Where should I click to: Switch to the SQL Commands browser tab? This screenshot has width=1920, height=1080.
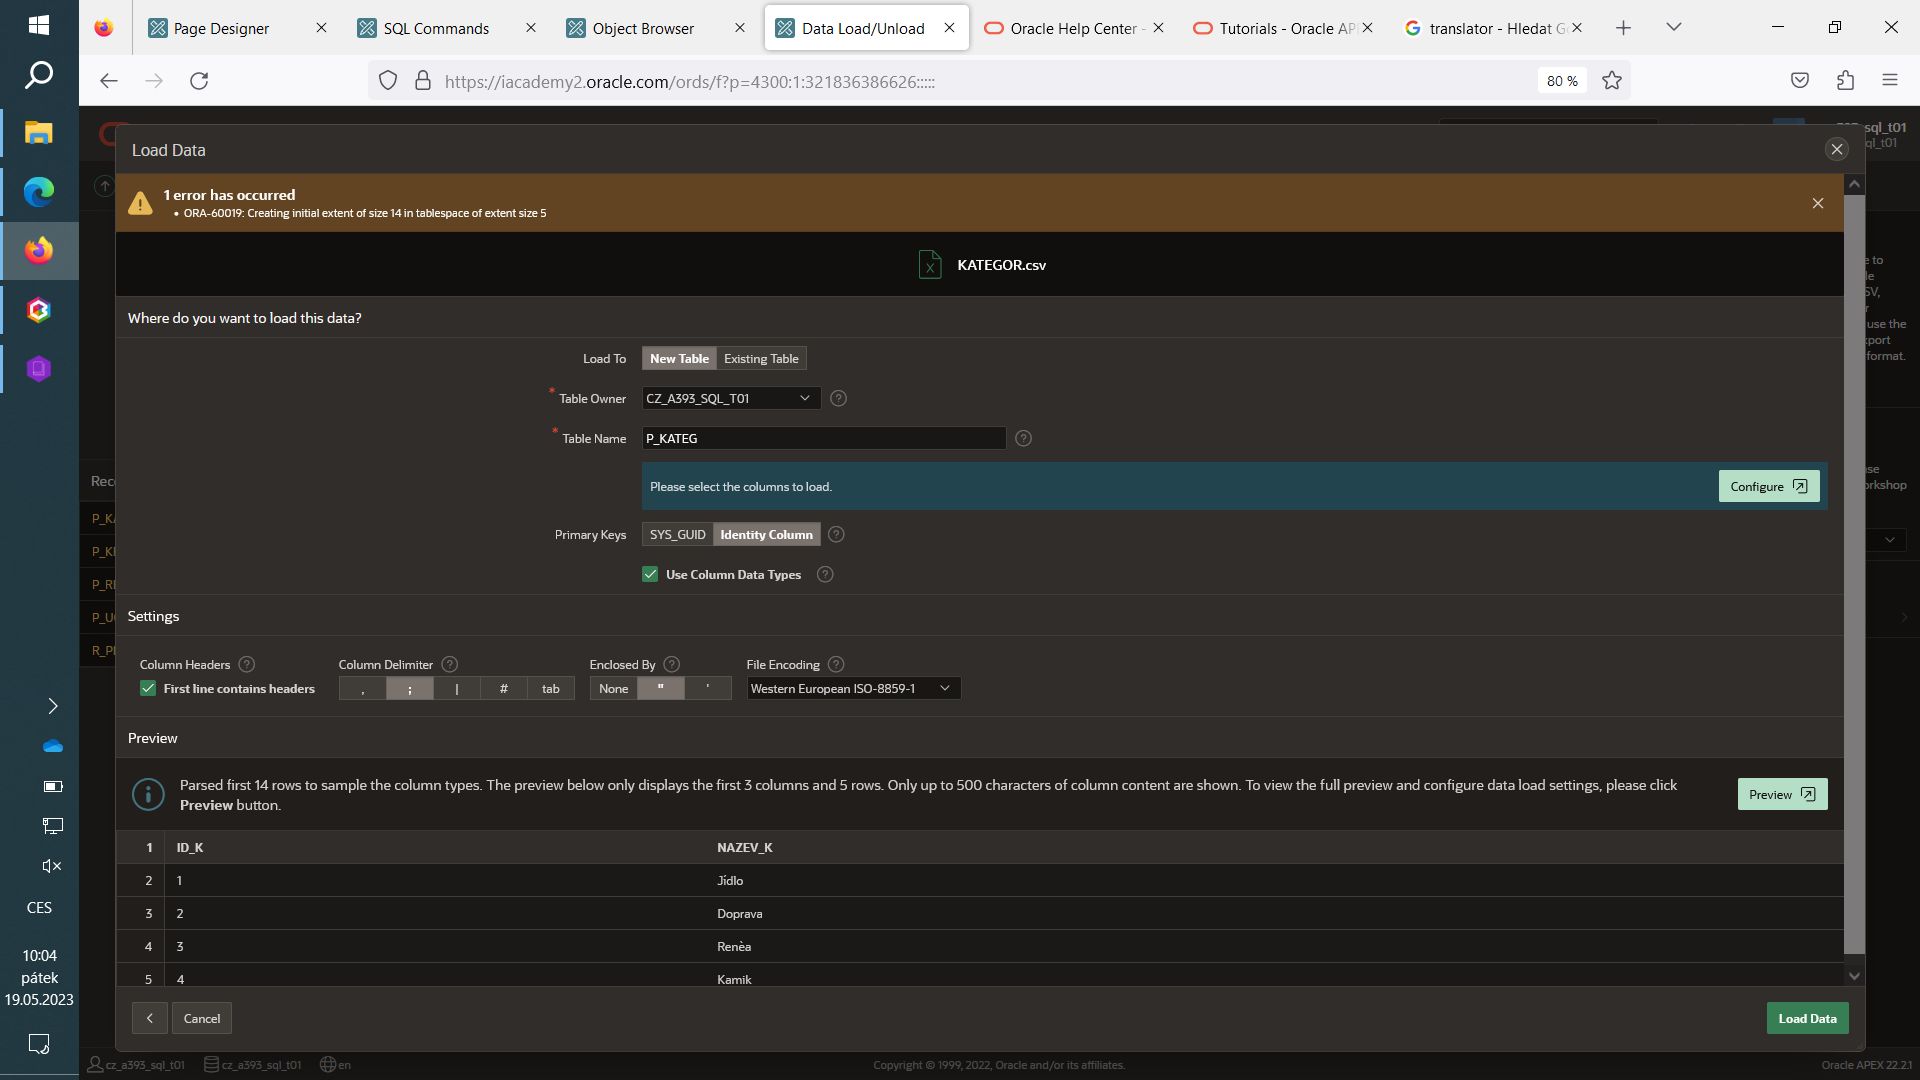pos(436,28)
